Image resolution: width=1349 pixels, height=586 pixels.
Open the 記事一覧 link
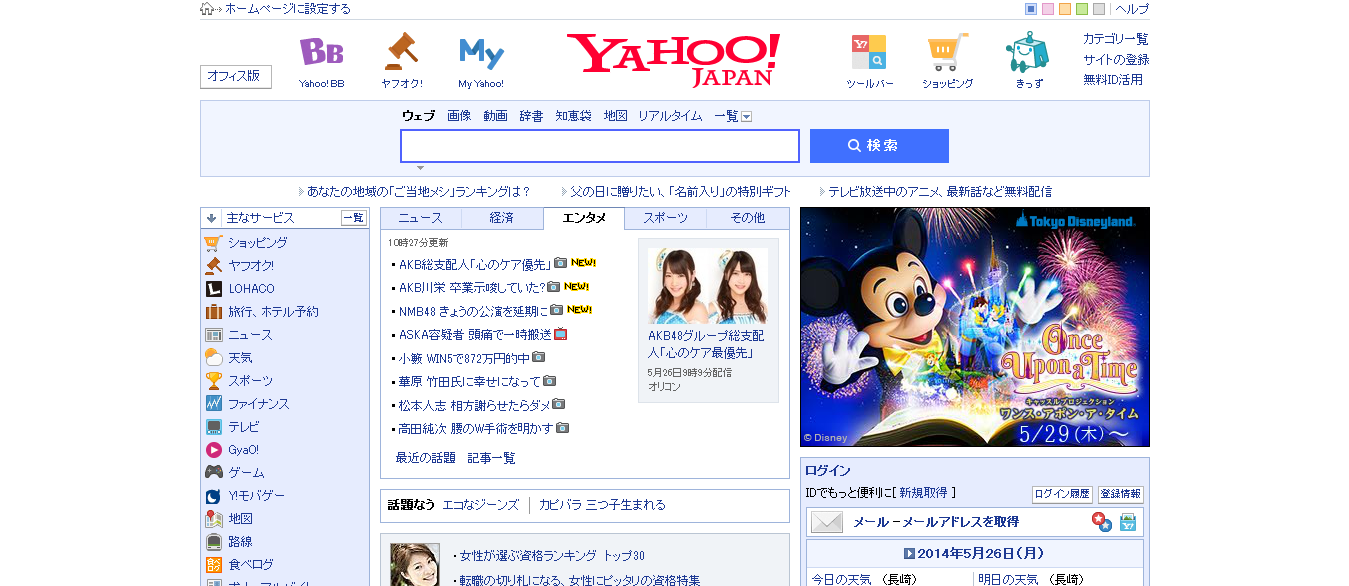tap(492, 458)
